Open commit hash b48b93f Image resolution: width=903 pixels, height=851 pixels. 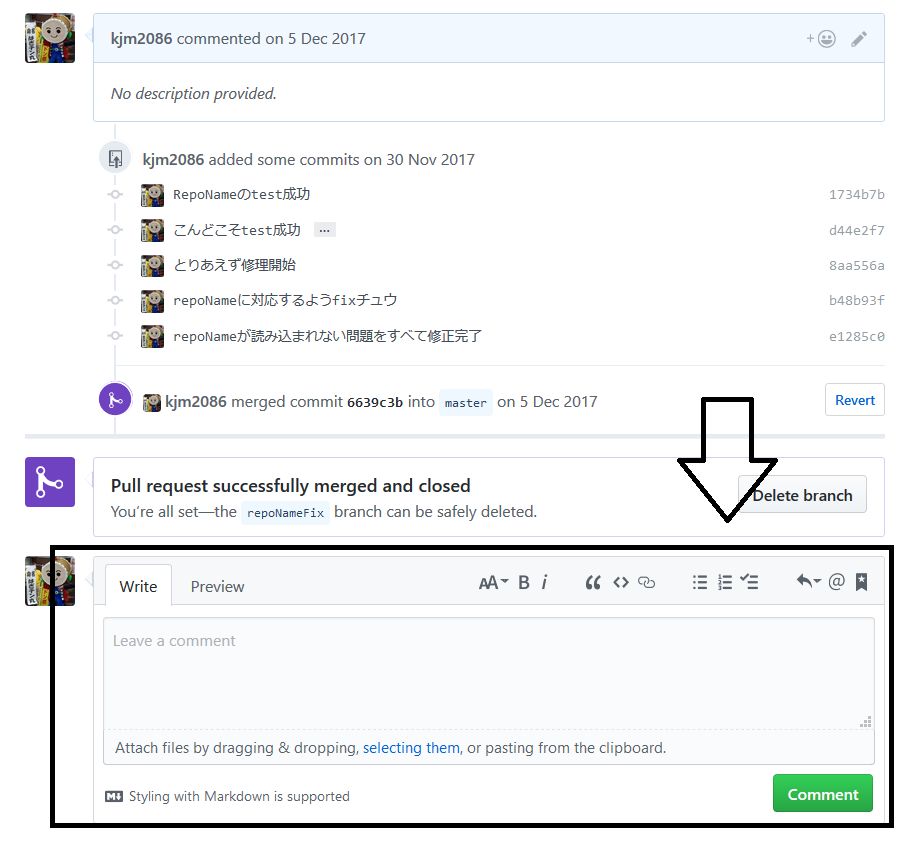[x=856, y=301]
